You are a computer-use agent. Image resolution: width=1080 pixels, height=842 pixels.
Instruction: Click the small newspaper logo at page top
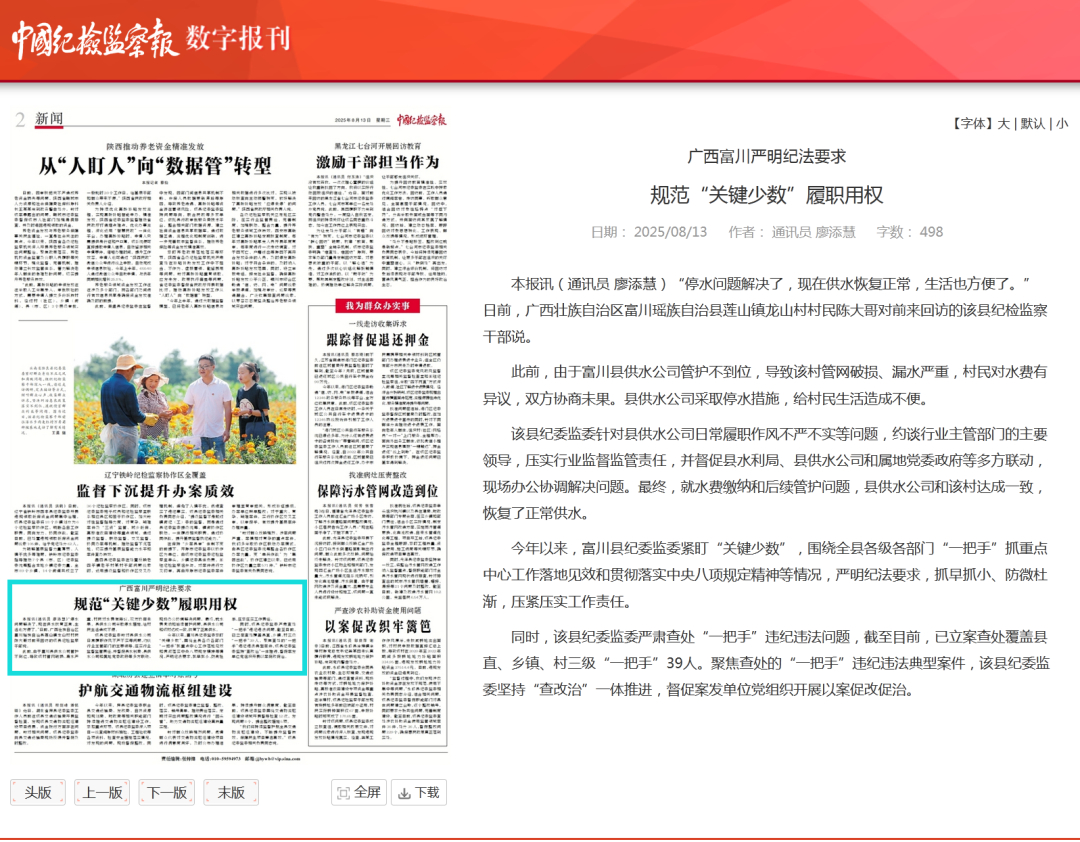[422, 120]
